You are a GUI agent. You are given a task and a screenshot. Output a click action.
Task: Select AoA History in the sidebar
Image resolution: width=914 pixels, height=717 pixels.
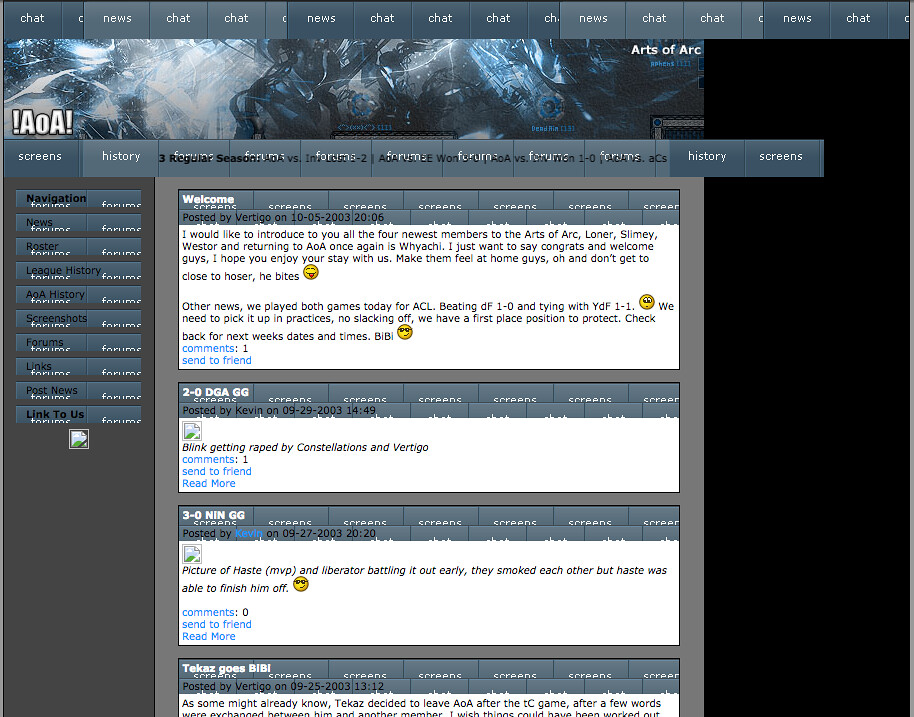coord(55,294)
